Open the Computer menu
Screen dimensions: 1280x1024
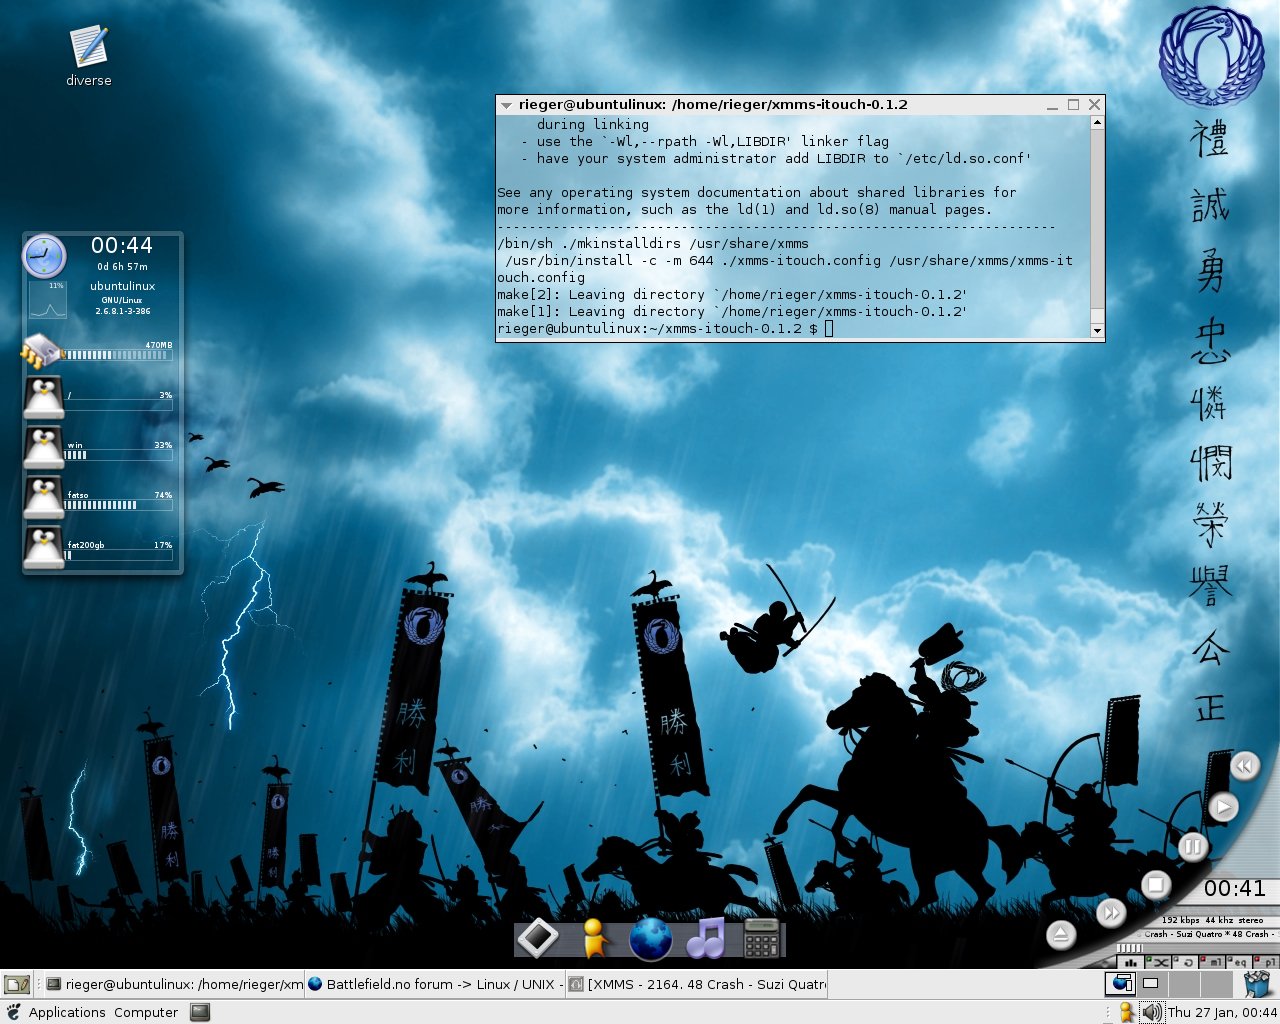coord(146,1012)
